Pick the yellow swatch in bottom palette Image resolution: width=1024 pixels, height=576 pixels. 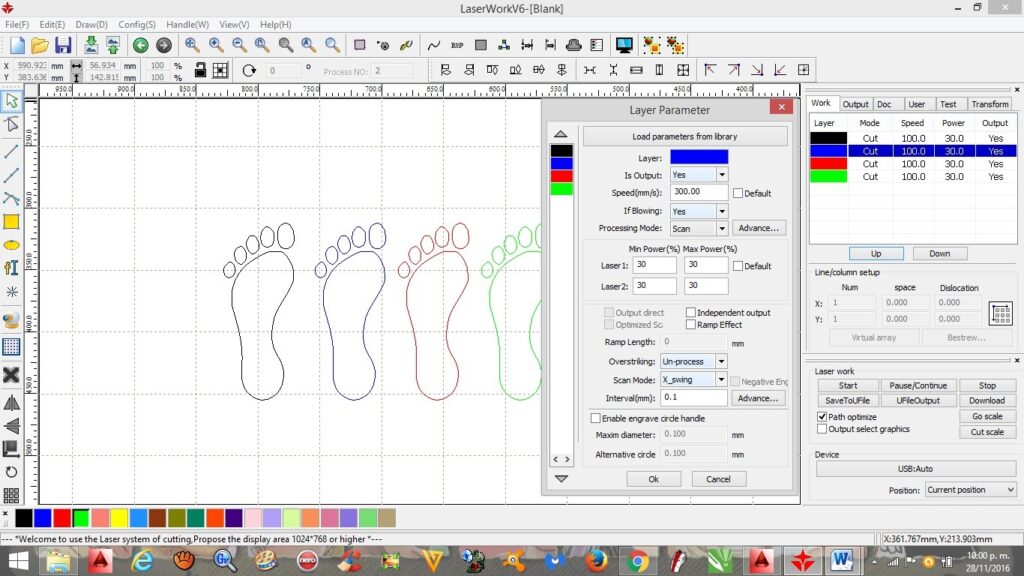(x=118, y=517)
